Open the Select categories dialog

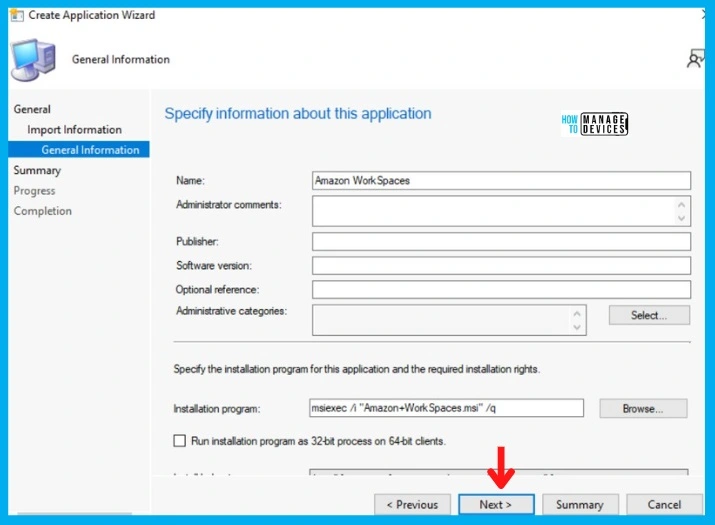click(649, 315)
